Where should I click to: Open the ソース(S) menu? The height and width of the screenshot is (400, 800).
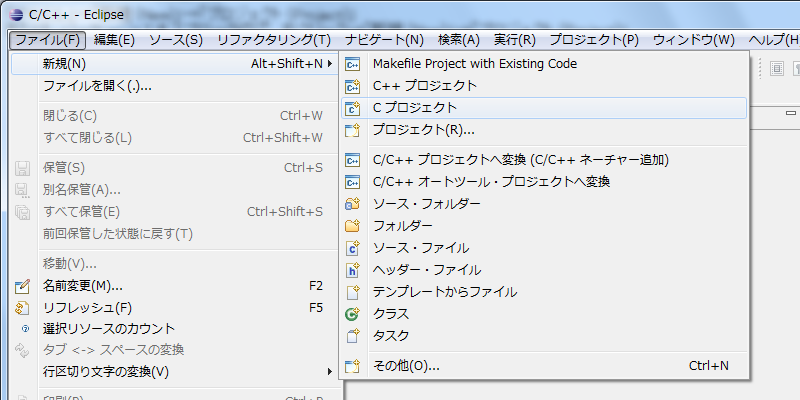pos(176,40)
